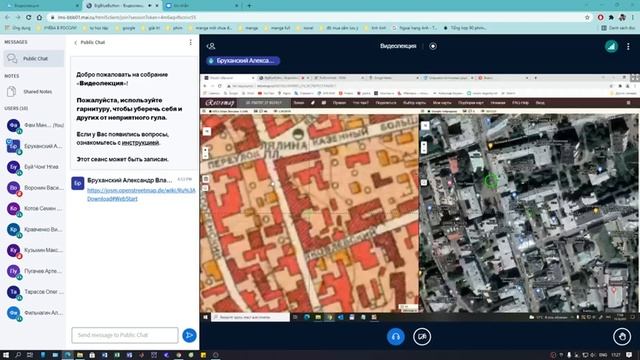Click the satellite map pane in shared screen
The height and width of the screenshot is (360, 640).
[x=529, y=213]
